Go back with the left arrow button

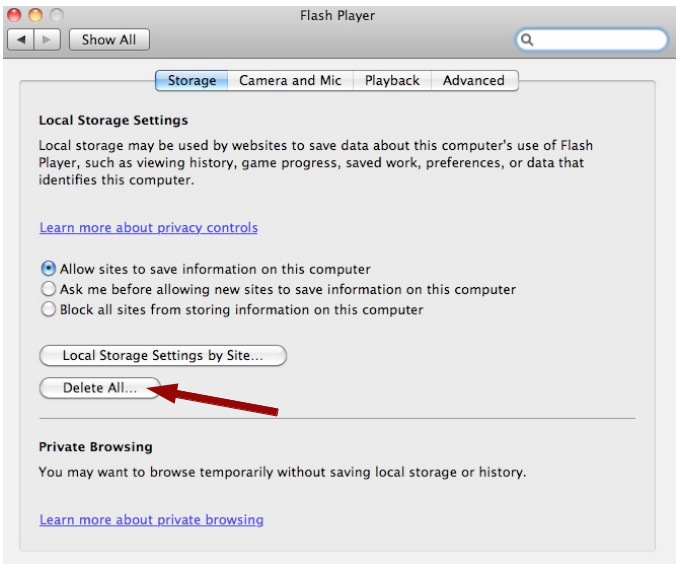pos(21,40)
